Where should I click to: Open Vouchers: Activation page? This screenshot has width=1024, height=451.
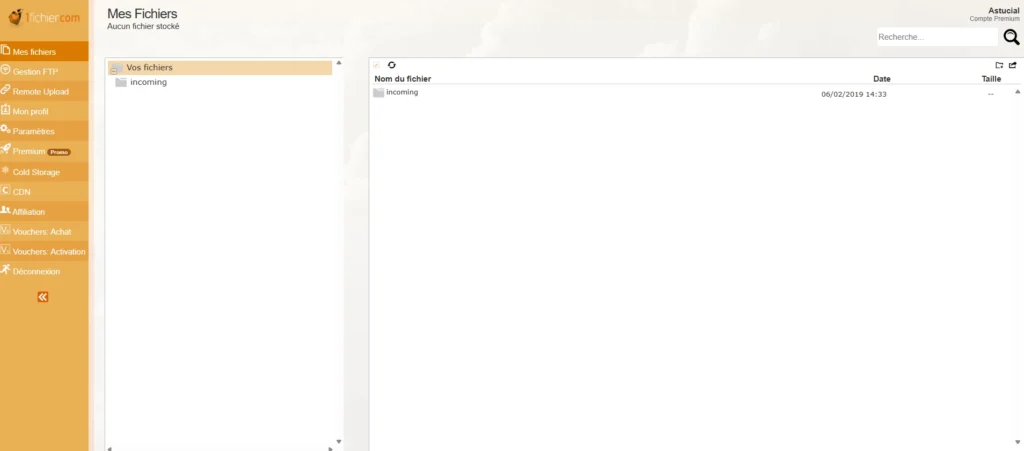pyautogui.click(x=44, y=251)
